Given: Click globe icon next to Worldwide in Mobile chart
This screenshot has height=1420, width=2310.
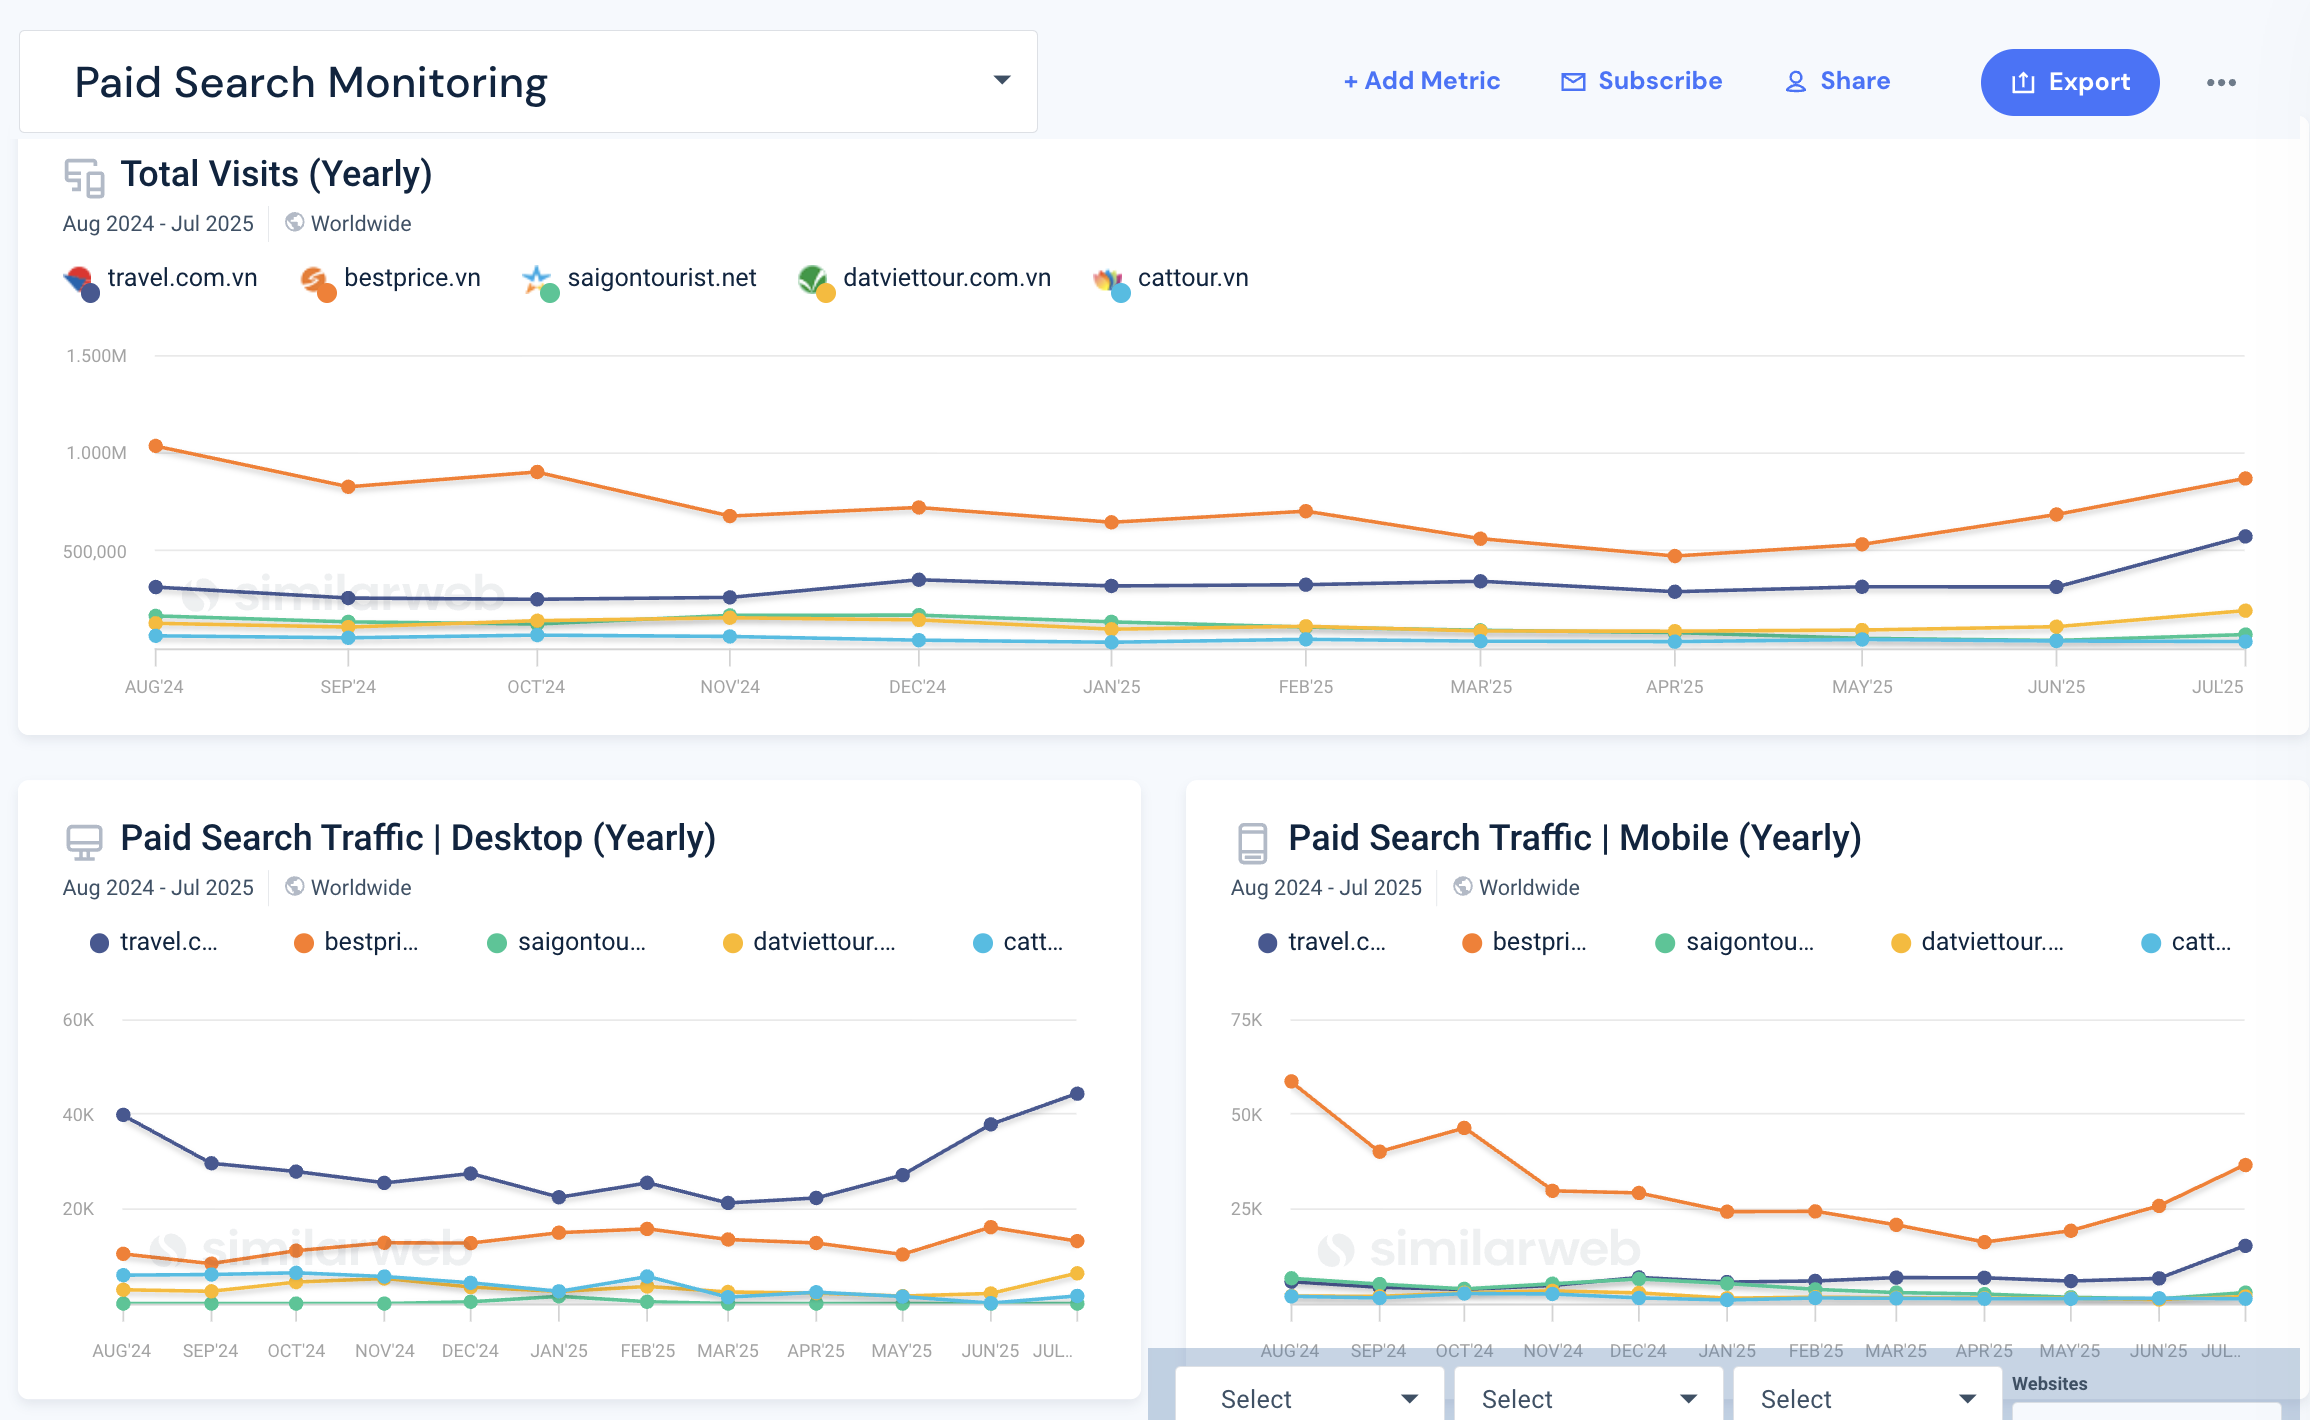Looking at the screenshot, I should click(1462, 886).
